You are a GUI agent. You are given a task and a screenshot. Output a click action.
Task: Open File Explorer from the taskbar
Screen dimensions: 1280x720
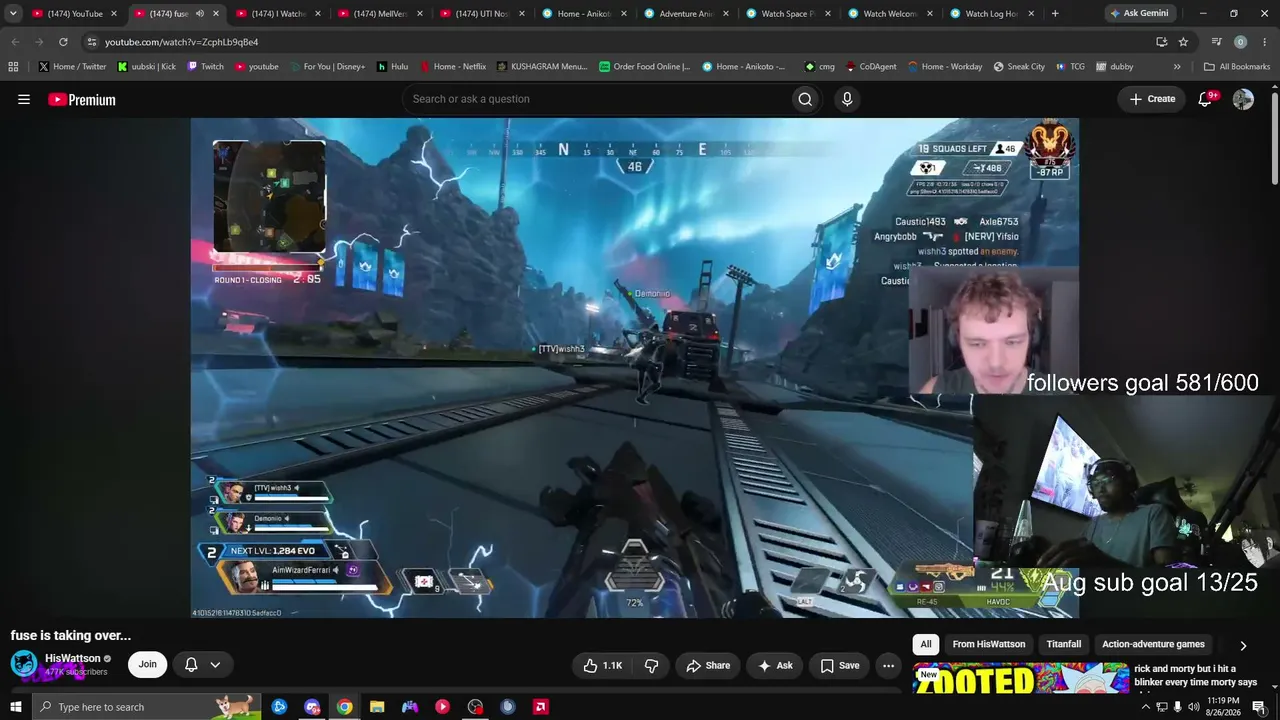[377, 707]
